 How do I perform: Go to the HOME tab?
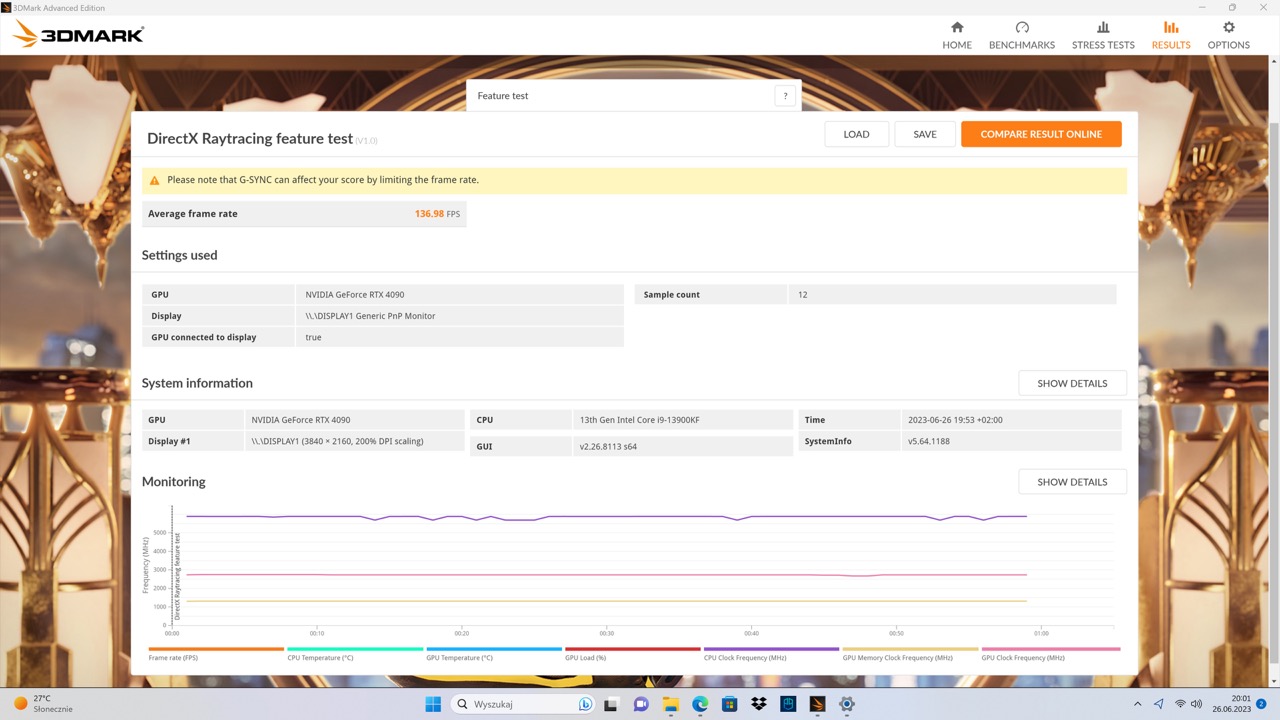(957, 35)
